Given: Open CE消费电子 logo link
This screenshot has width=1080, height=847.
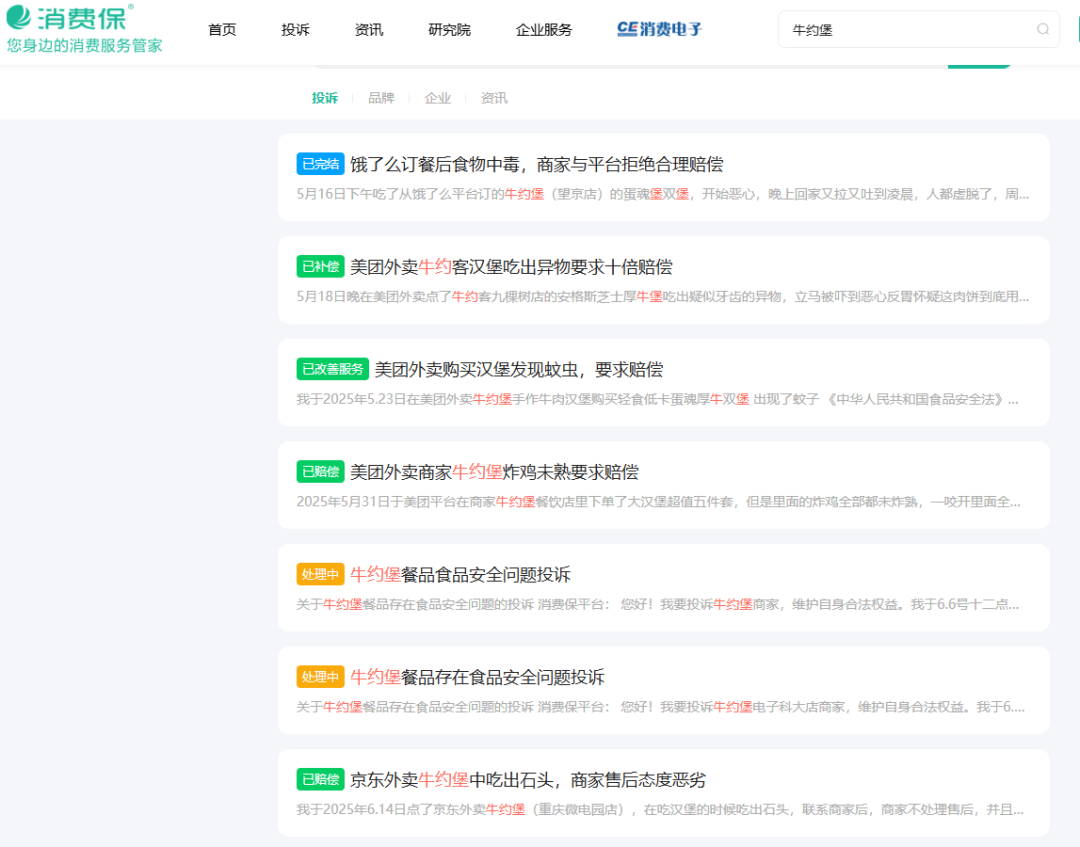Looking at the screenshot, I should pos(659,29).
